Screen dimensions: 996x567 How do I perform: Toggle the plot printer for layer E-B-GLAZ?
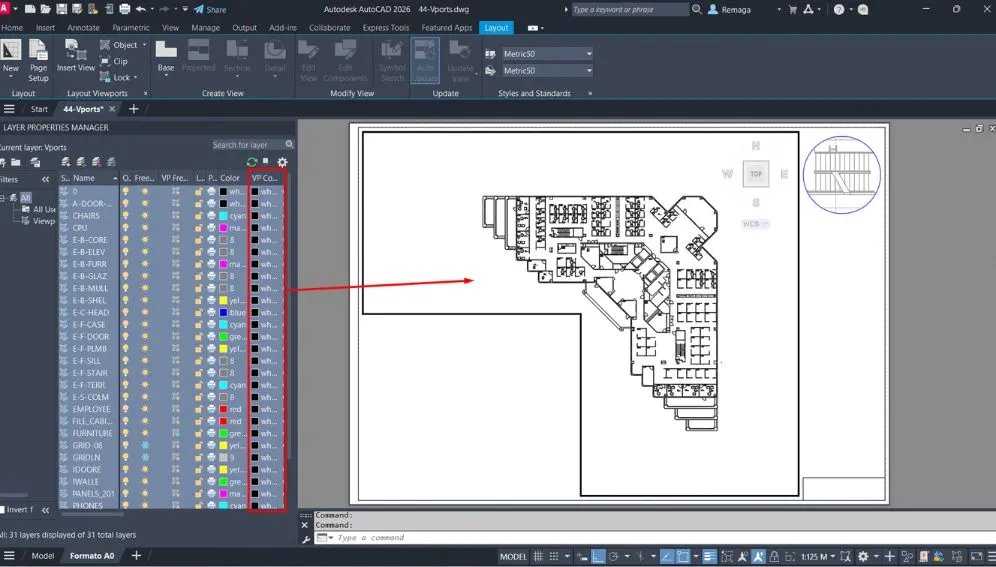pos(212,276)
